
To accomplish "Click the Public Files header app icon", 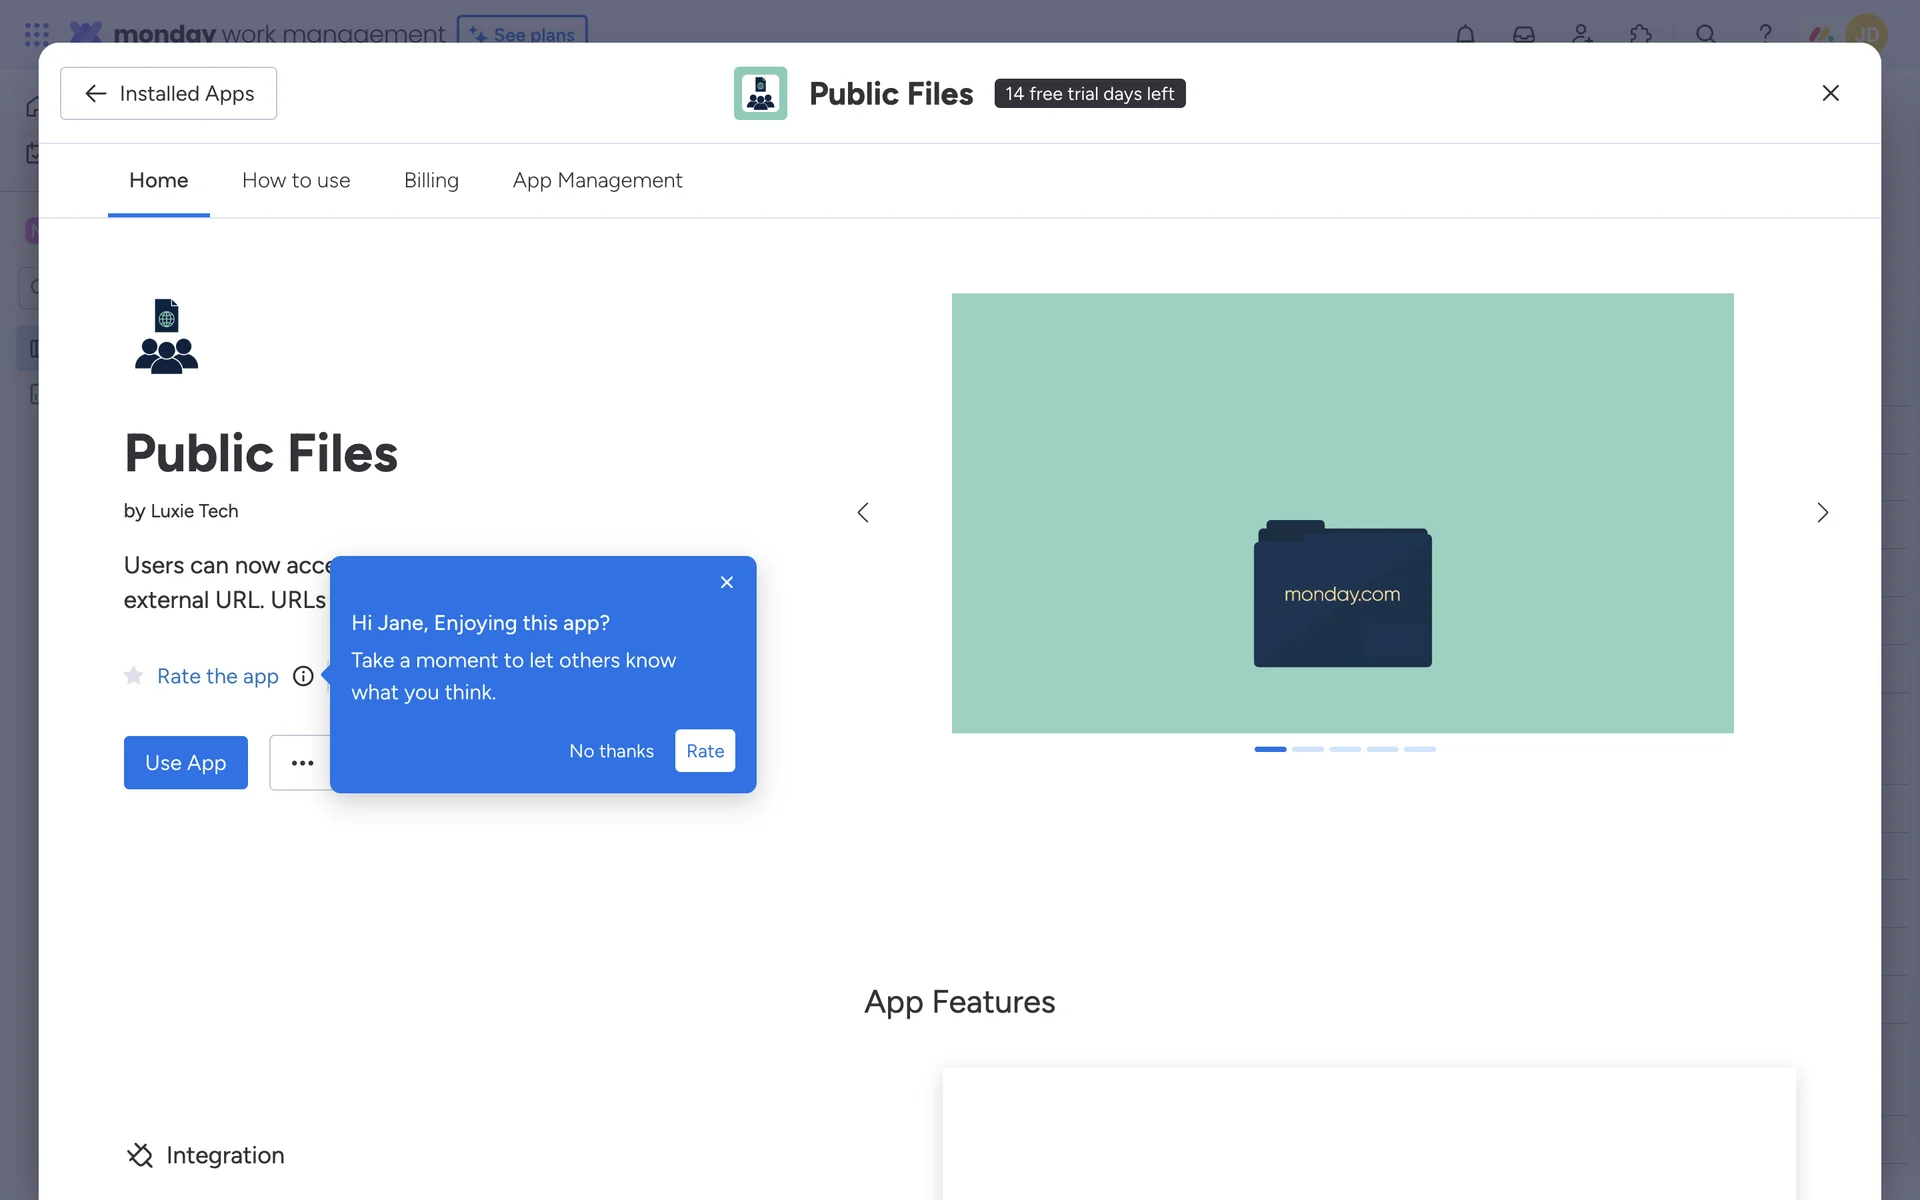I will click(x=760, y=93).
